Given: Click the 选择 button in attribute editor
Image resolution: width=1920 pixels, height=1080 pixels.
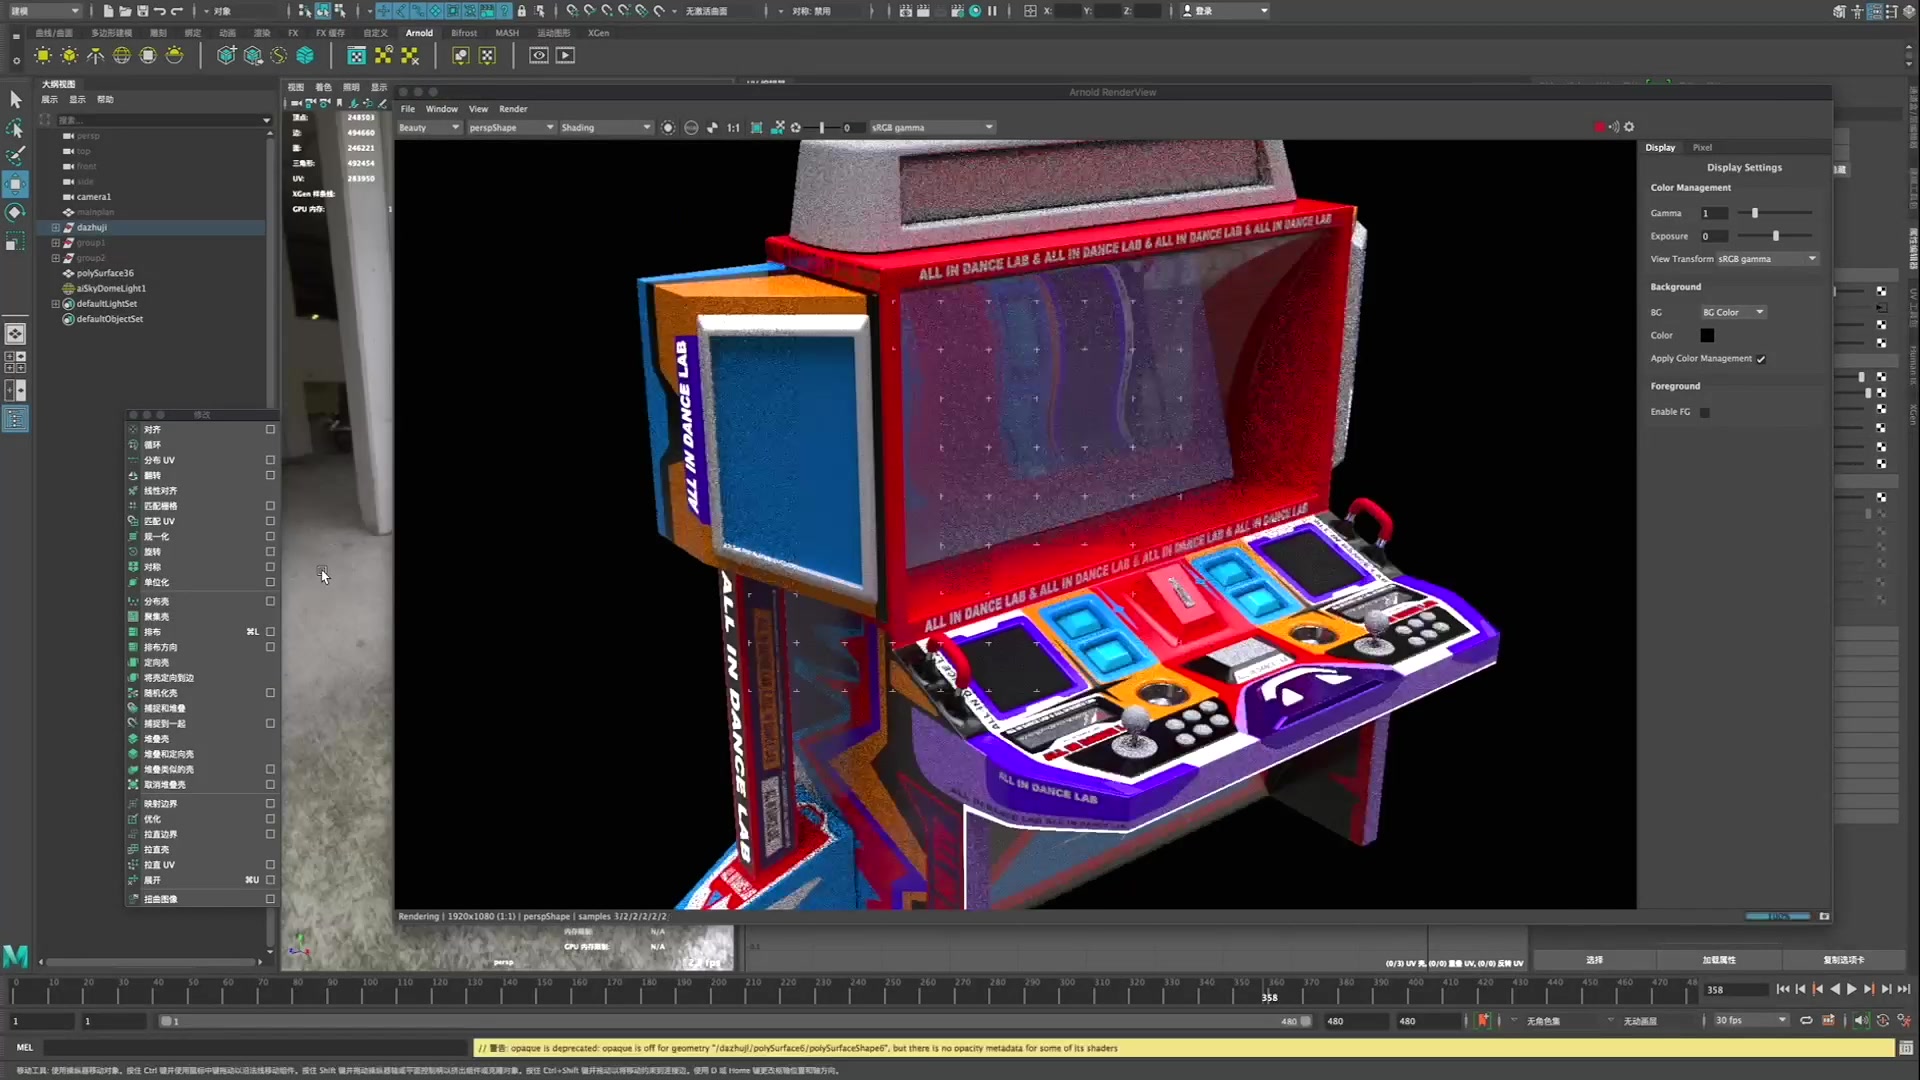Looking at the screenshot, I should 1594,960.
